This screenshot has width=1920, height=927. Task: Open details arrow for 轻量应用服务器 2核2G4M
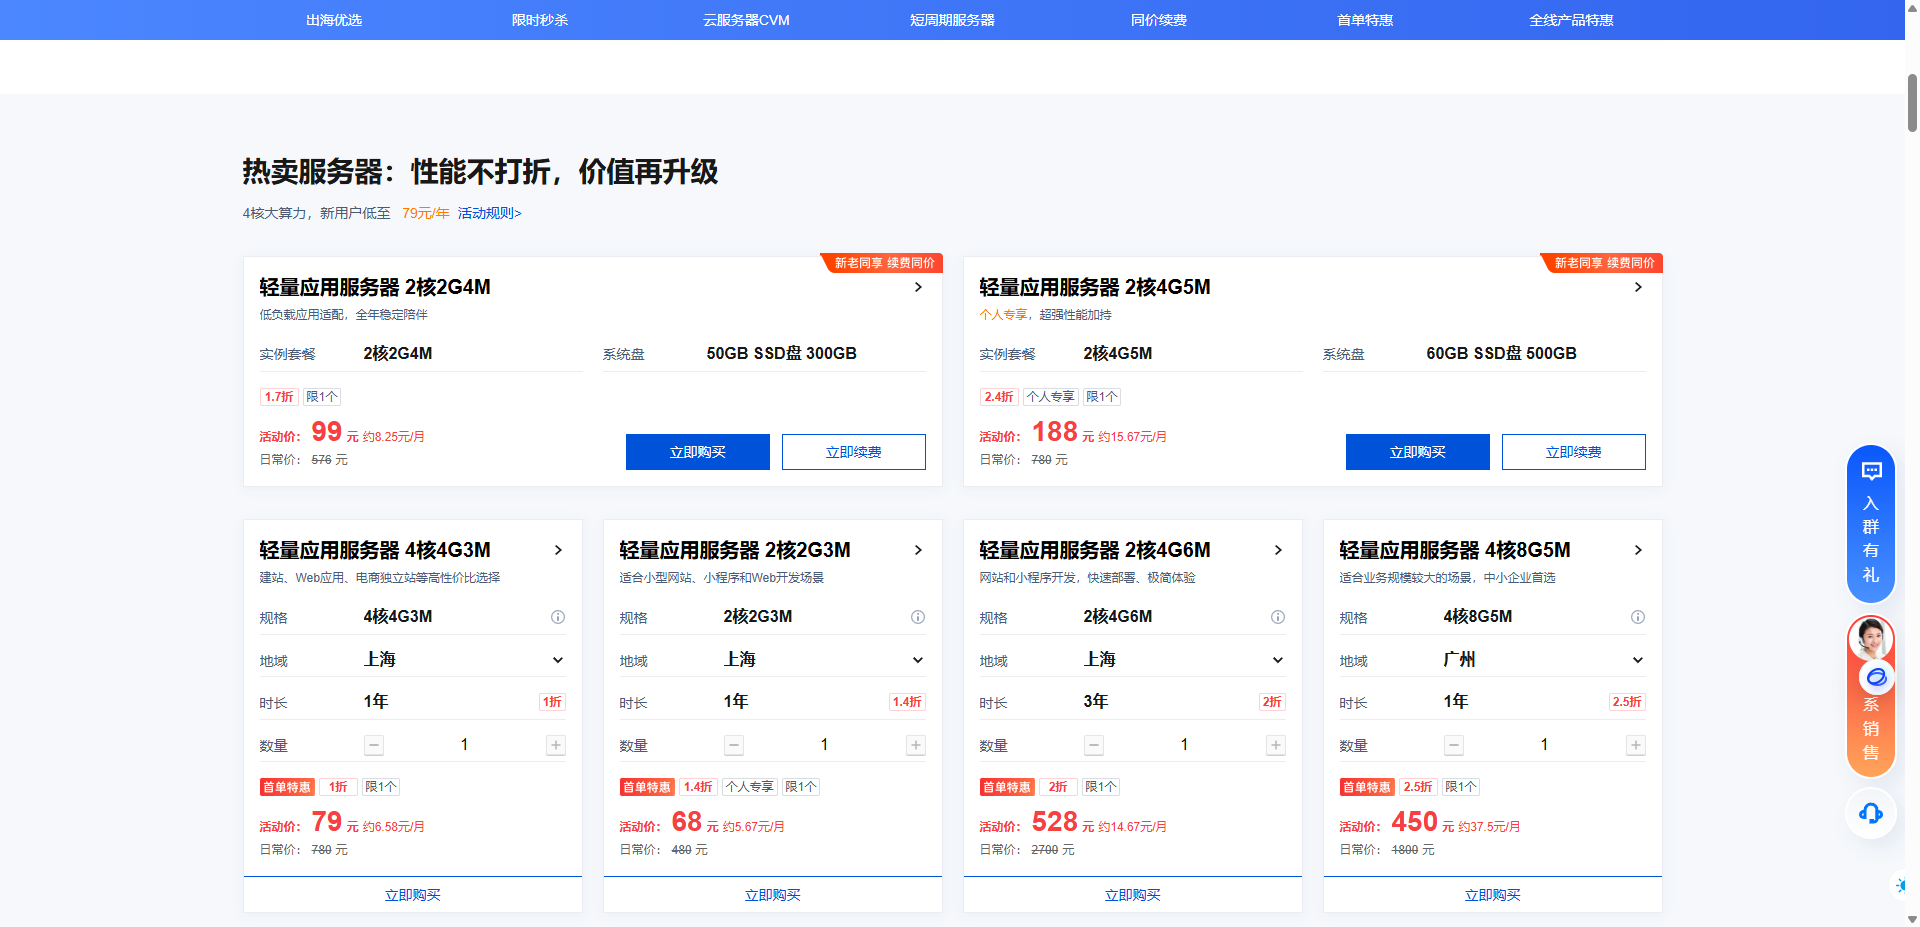pos(918,288)
